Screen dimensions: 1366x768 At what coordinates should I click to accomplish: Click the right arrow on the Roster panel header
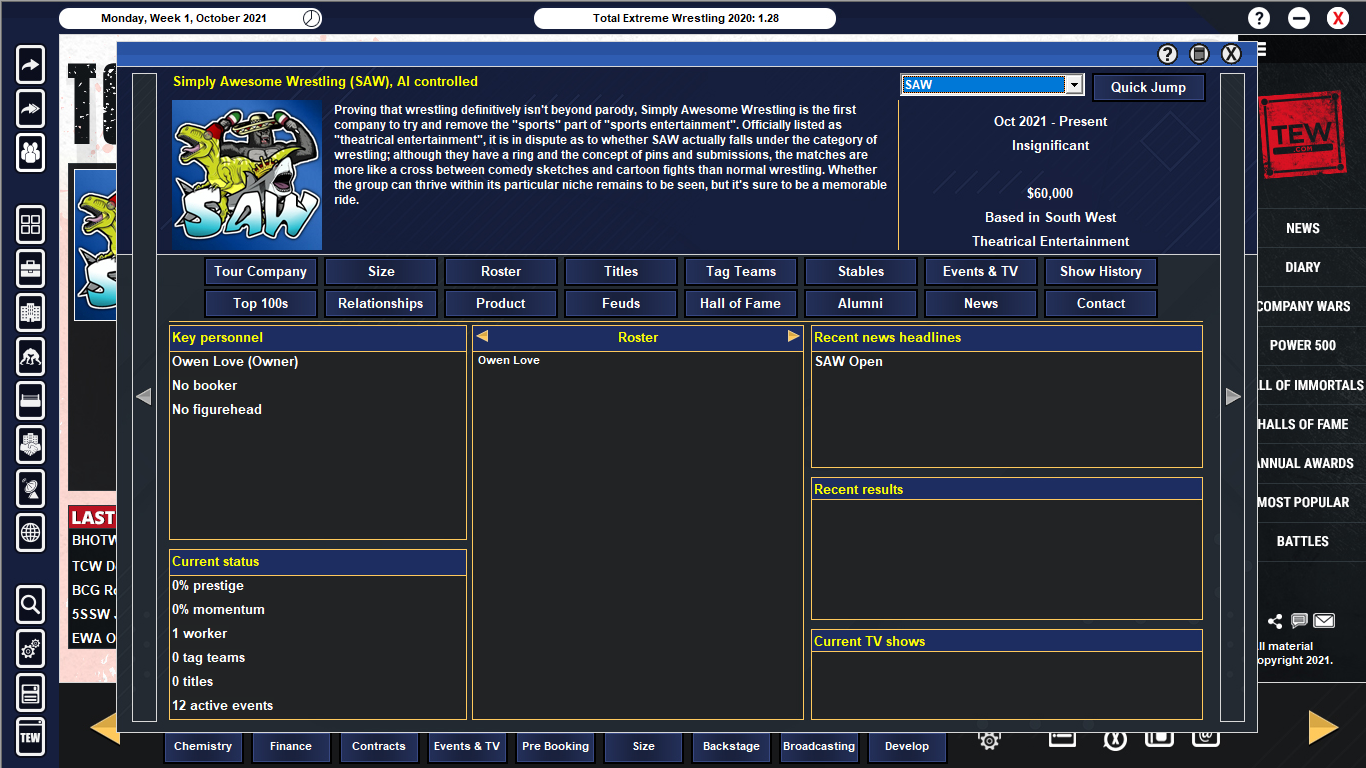pos(793,337)
